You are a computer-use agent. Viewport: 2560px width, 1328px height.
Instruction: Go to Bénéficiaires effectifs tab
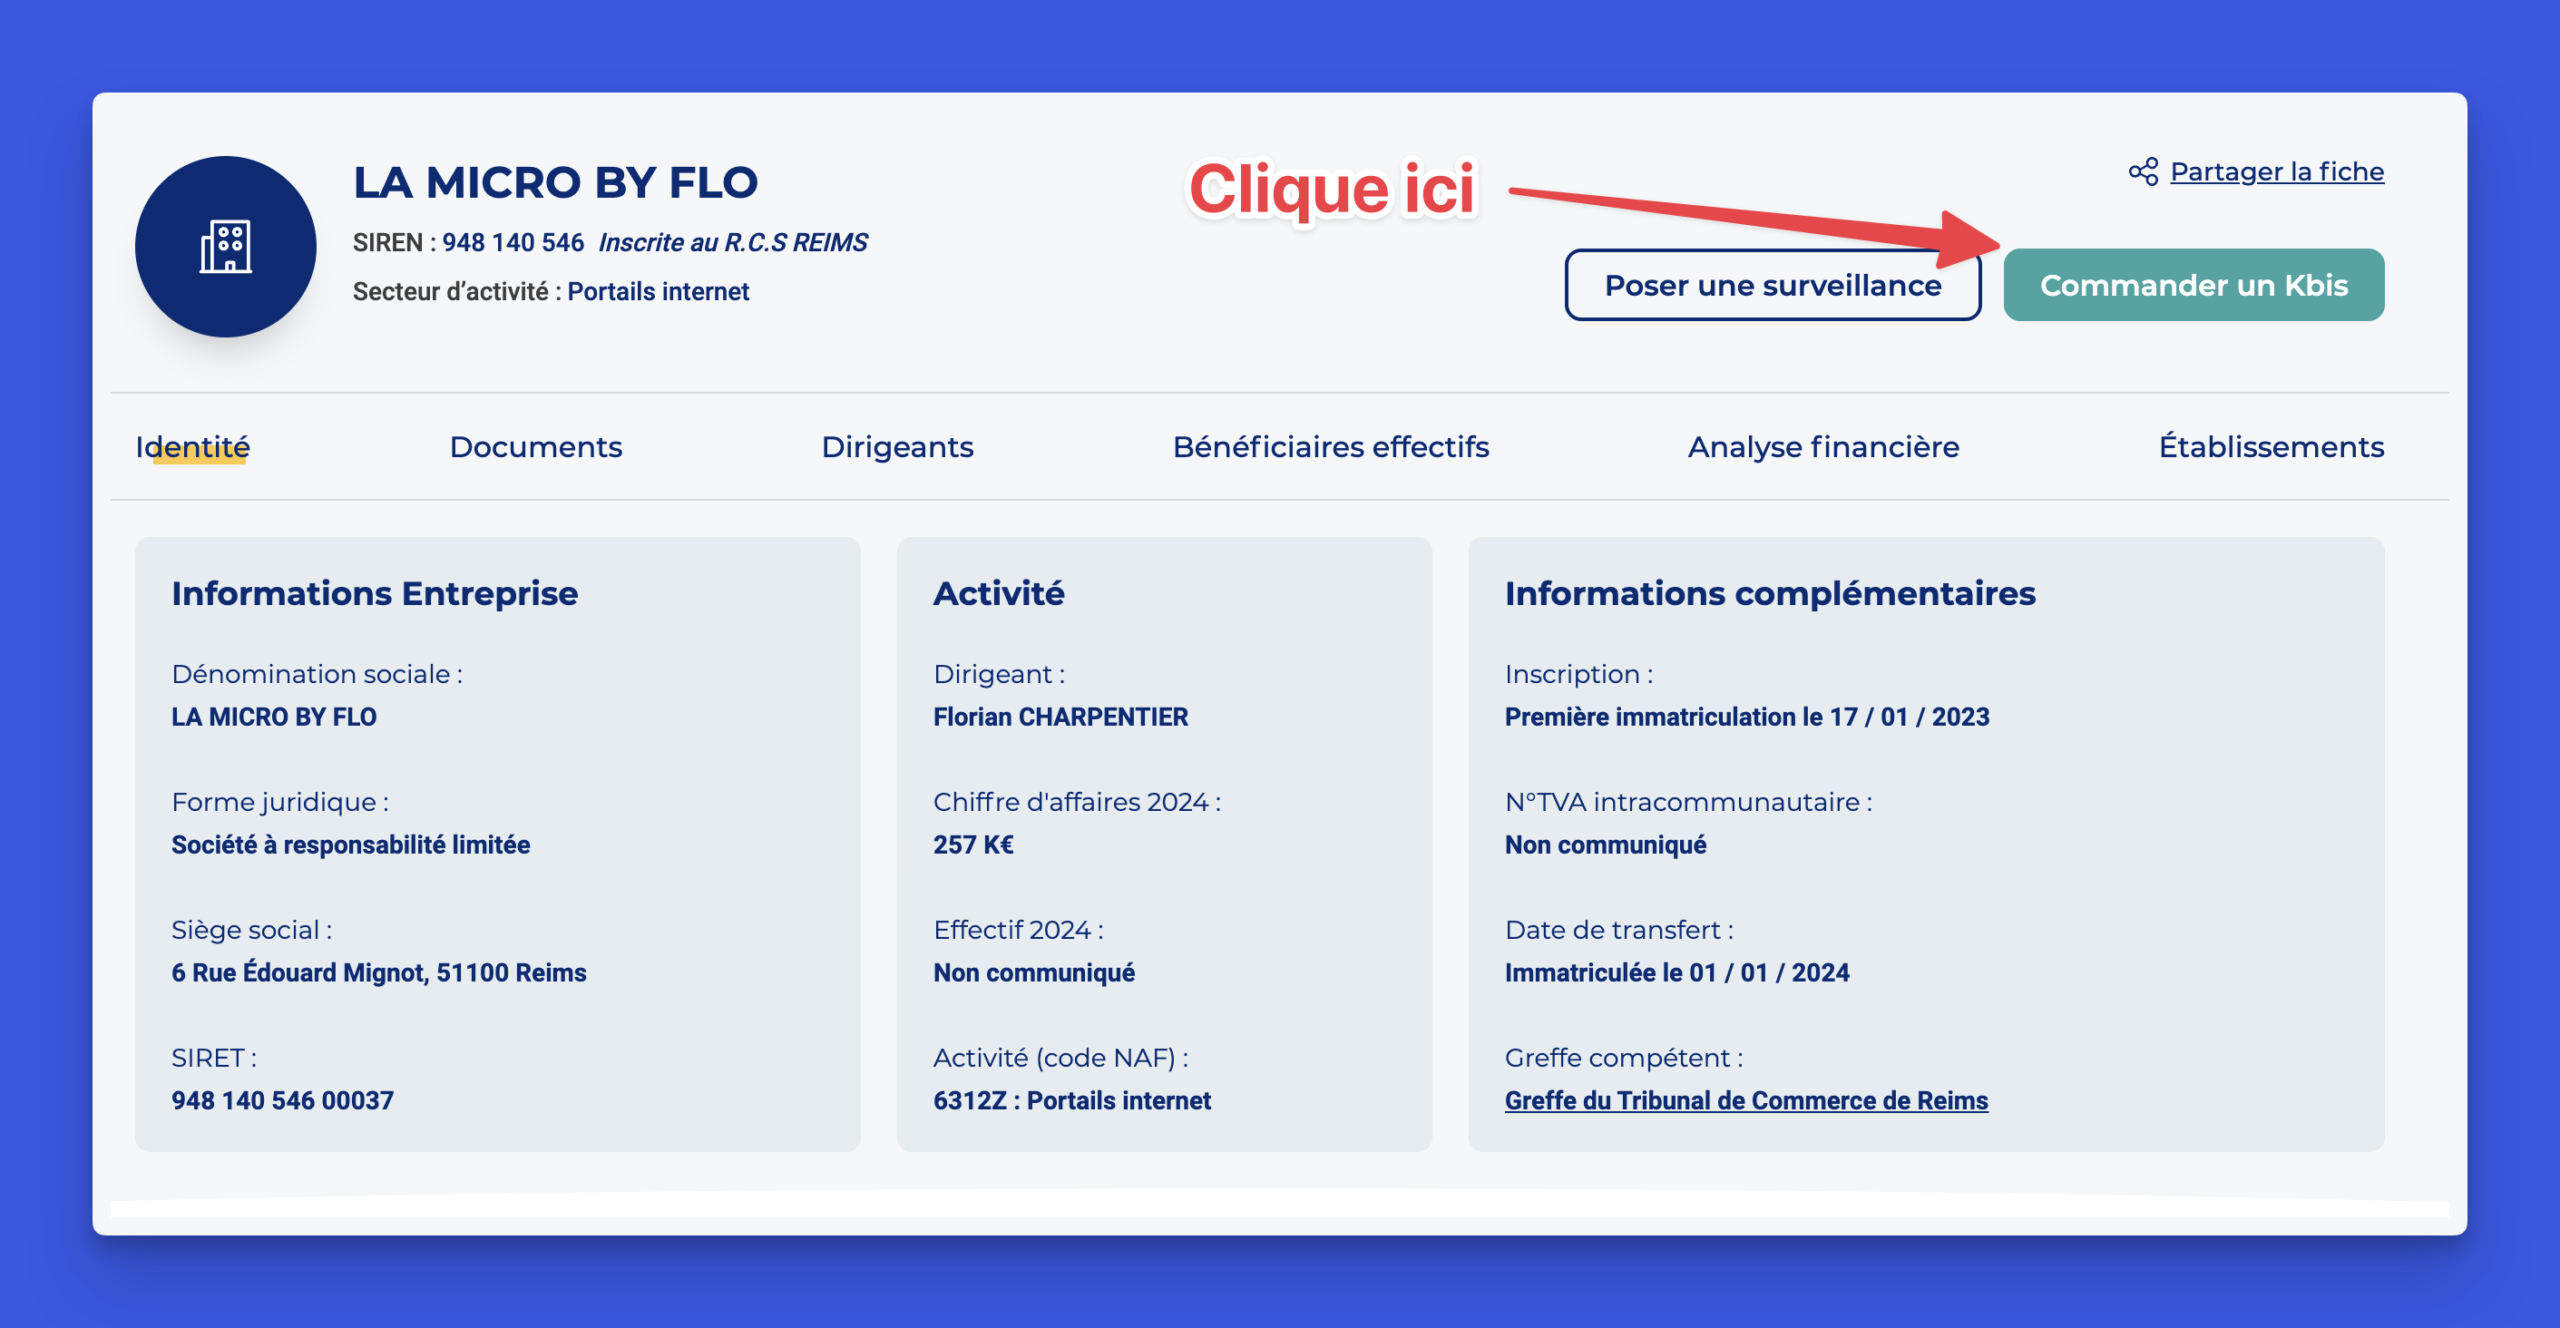1330,447
